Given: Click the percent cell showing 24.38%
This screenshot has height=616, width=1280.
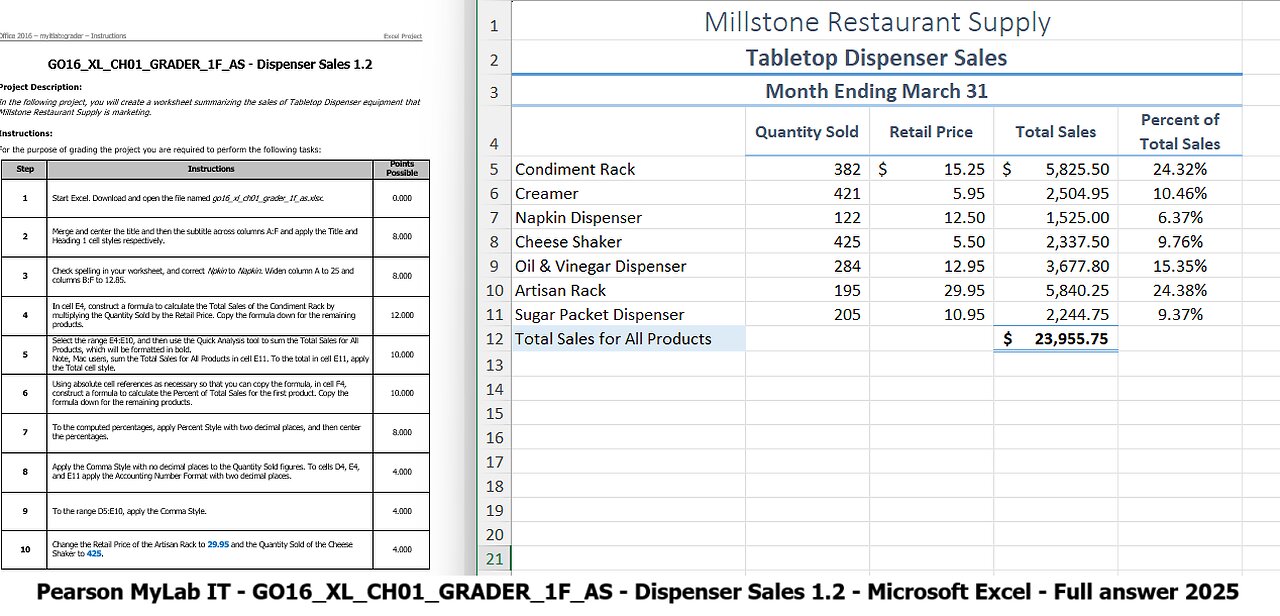Looking at the screenshot, I should (x=1180, y=290).
